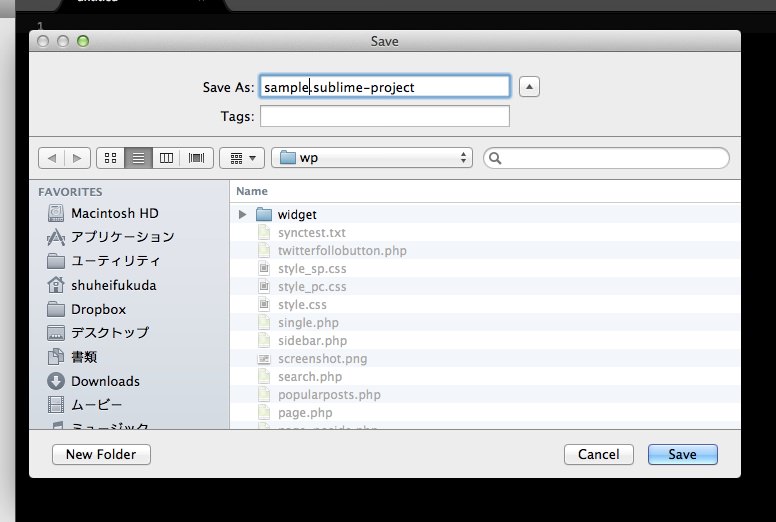Switch to icon view mode

111,158
